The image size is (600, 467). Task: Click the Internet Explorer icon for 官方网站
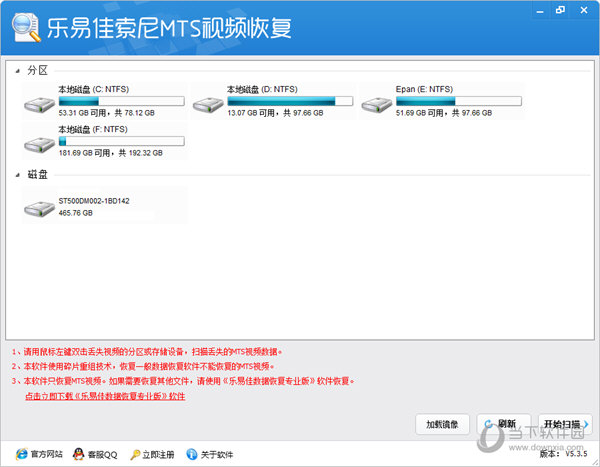click(21, 454)
